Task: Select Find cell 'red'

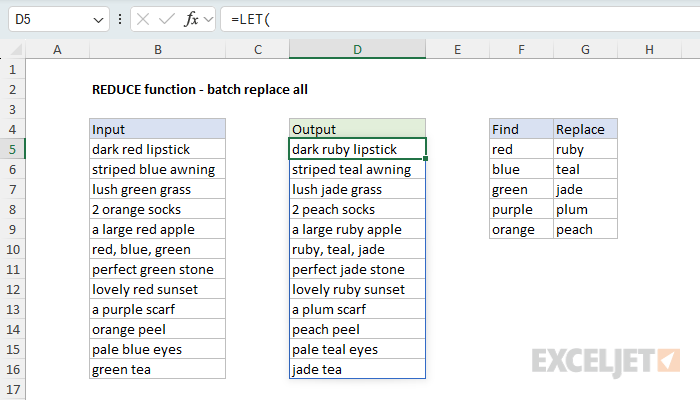Action: [521, 149]
